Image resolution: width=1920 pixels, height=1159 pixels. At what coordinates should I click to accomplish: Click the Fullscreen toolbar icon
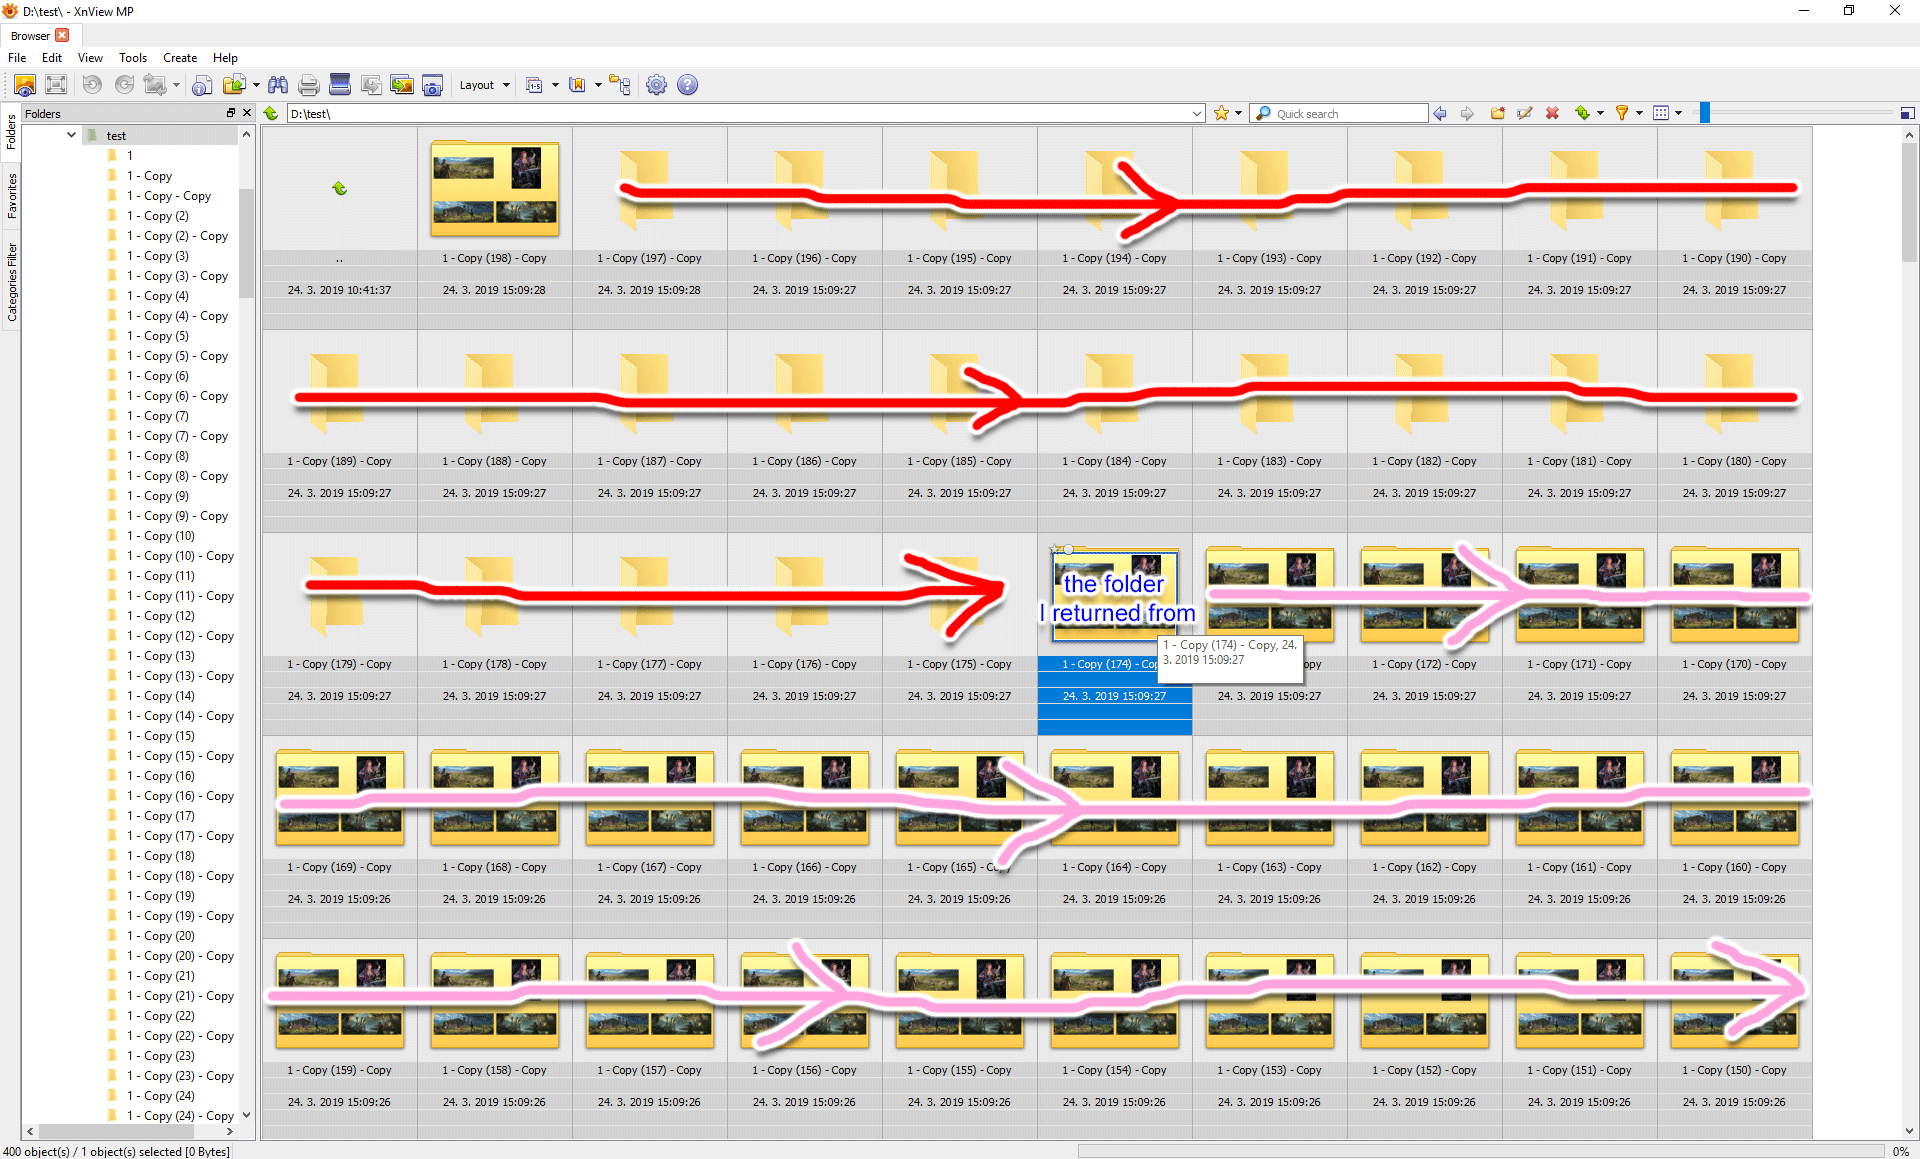(x=56, y=85)
